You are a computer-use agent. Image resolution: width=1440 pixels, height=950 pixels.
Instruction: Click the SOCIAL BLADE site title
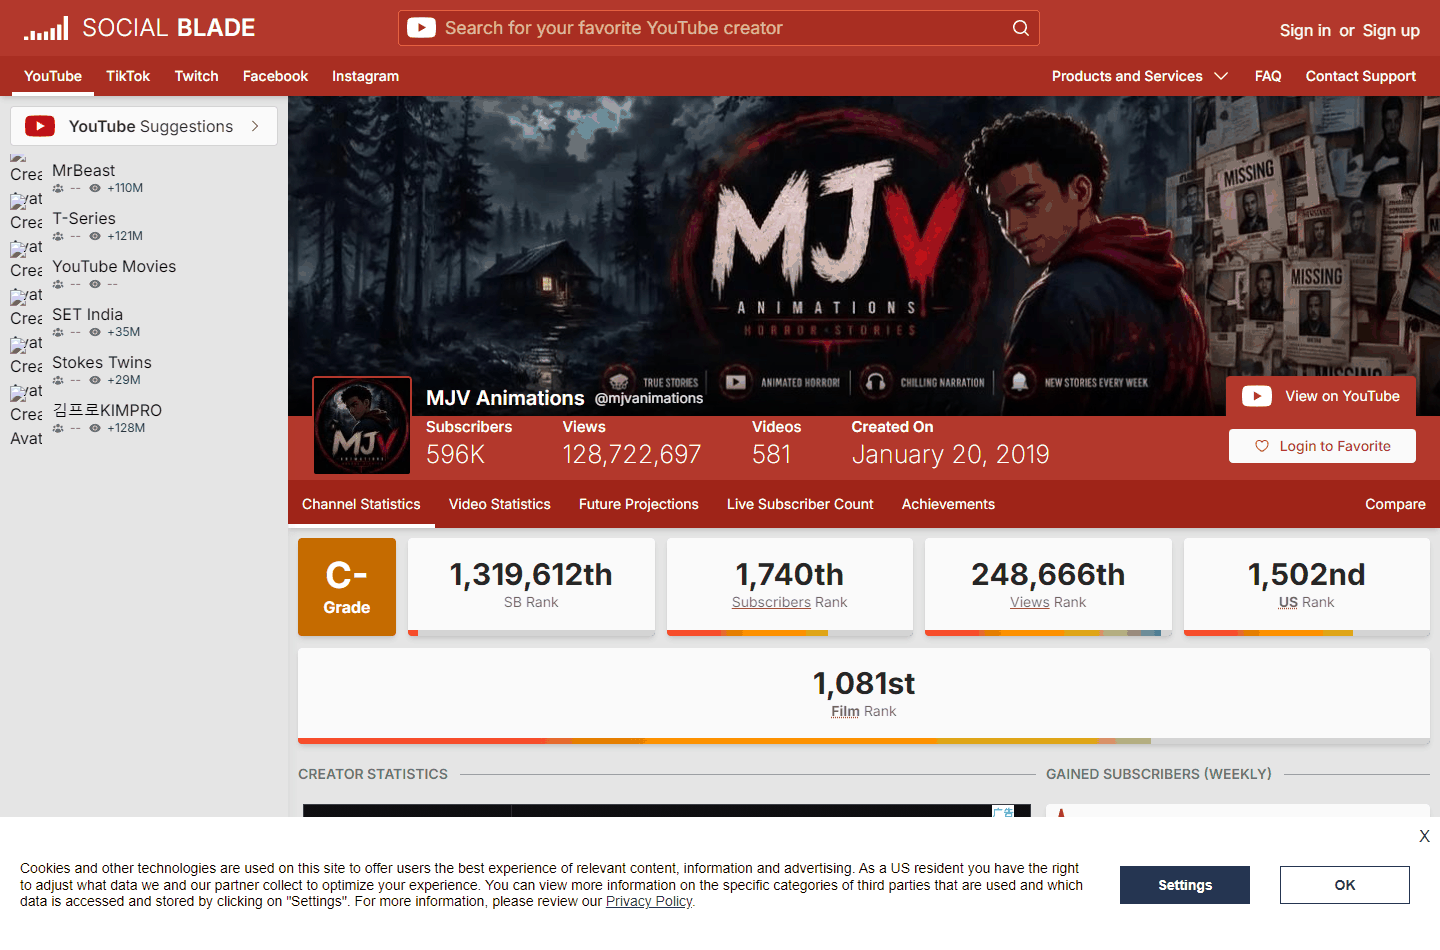click(169, 28)
